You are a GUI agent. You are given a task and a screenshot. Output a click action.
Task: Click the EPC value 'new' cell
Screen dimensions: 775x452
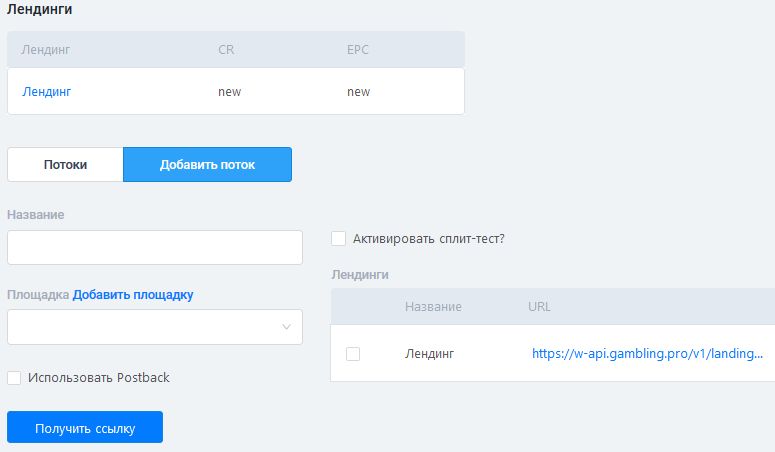pyautogui.click(x=358, y=92)
